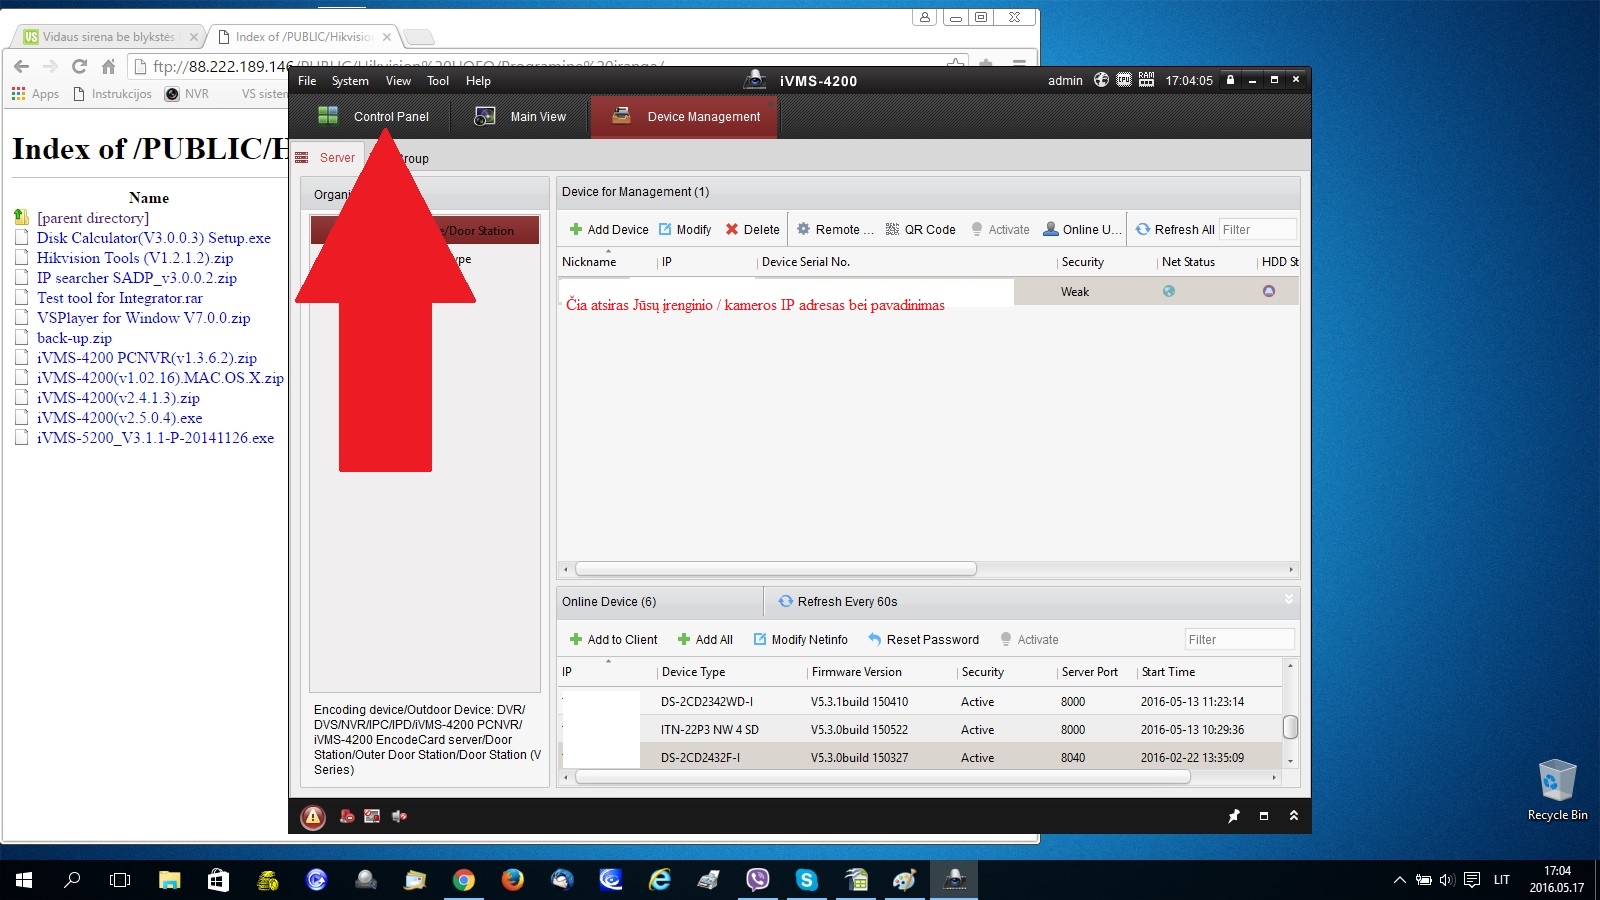Open the Control Panel tab
The height and width of the screenshot is (900, 1600).
point(373,117)
